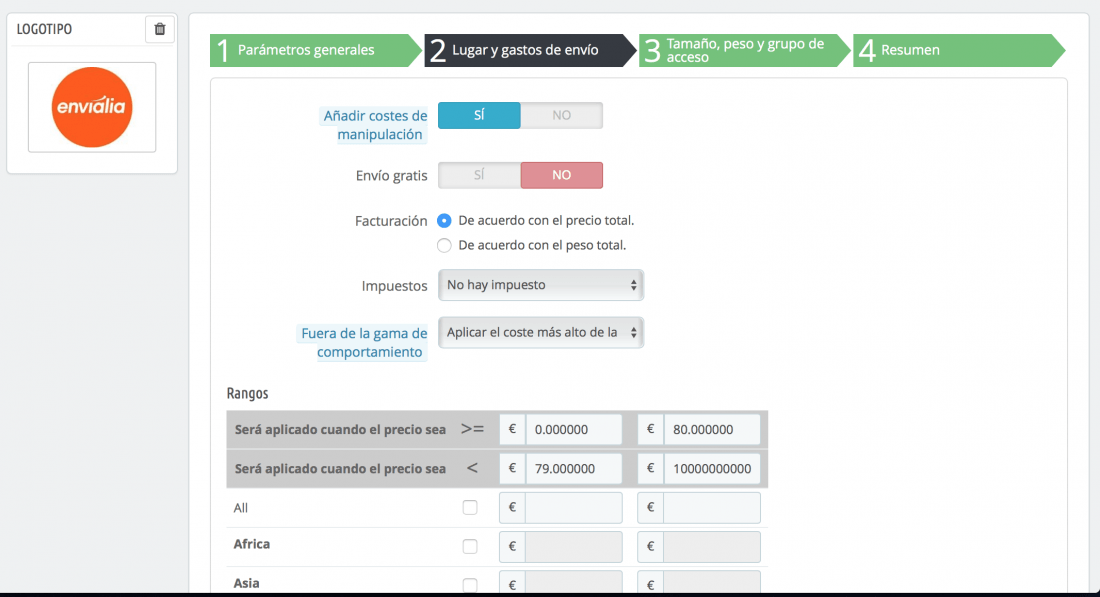
Task: Open step 3 Tamaño, peso y grupo de acceso
Action: coord(744,51)
